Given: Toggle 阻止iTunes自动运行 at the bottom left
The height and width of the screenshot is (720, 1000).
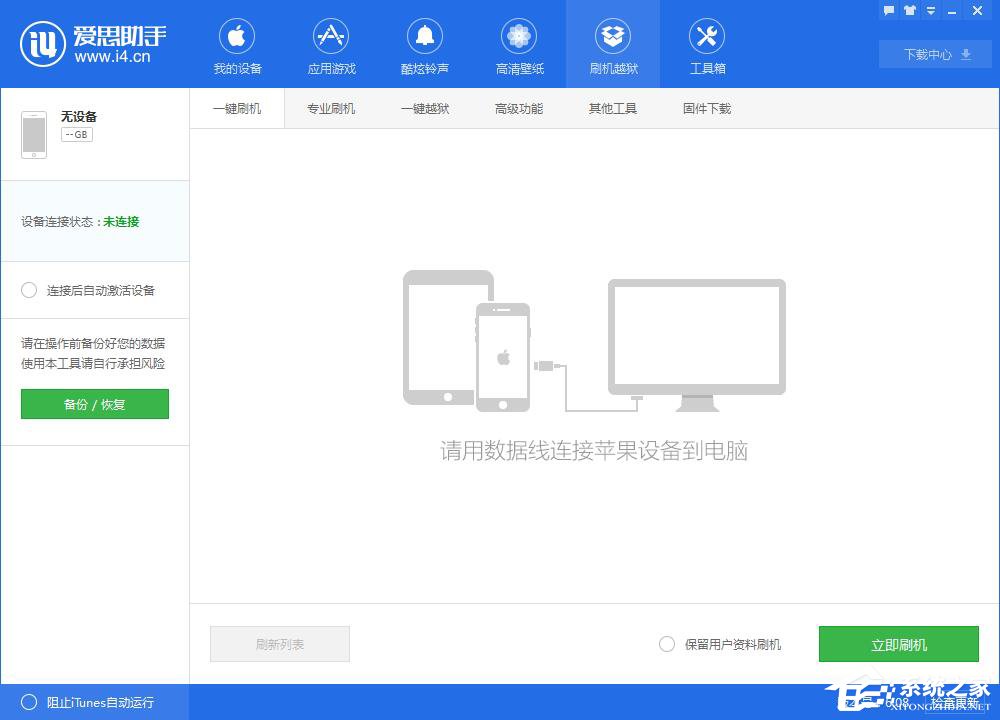Looking at the screenshot, I should (30, 702).
